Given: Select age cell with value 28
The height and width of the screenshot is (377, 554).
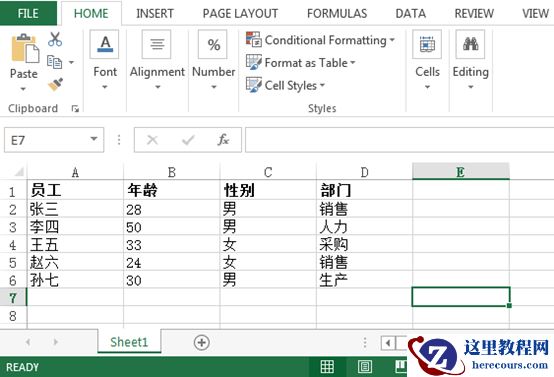Looking at the screenshot, I should [x=172, y=209].
